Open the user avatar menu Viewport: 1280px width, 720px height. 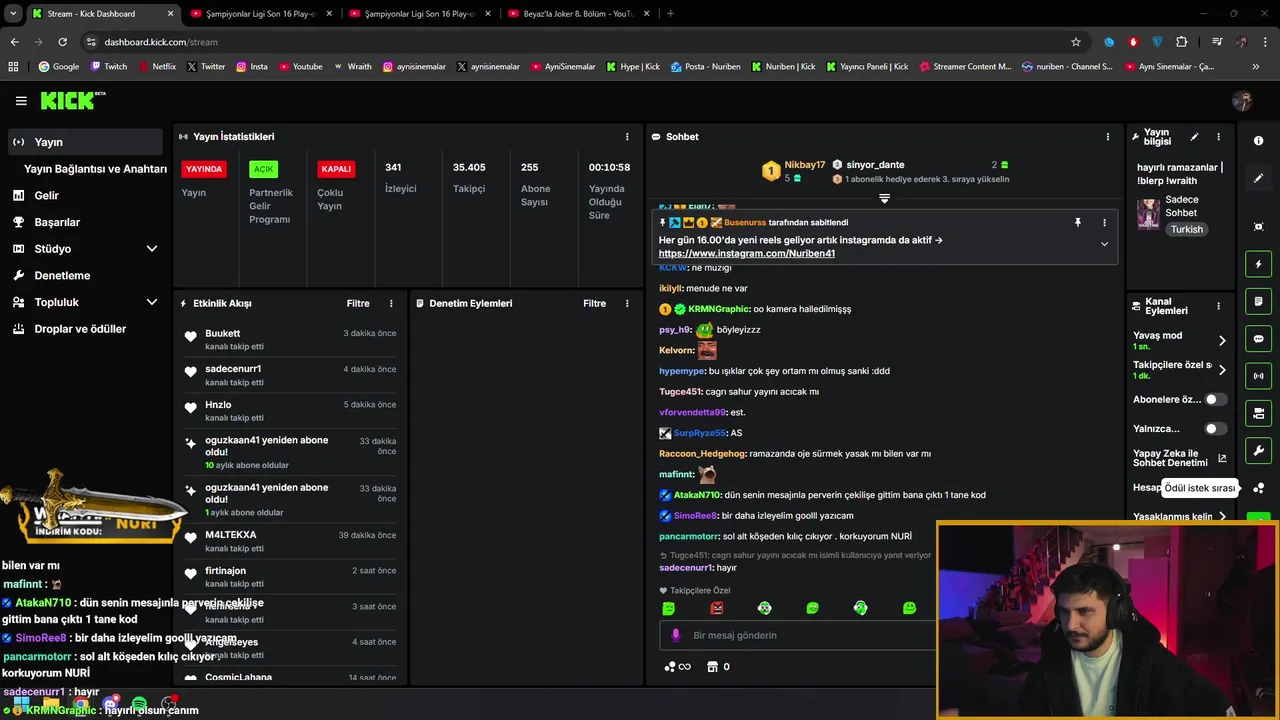click(x=1242, y=101)
